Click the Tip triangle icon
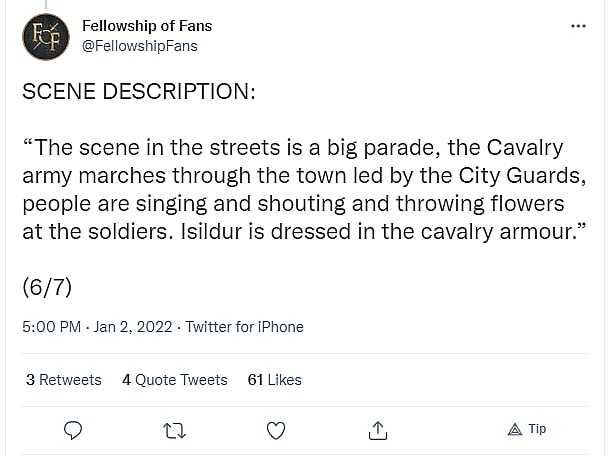This screenshot has width=612, height=456. 515,429
